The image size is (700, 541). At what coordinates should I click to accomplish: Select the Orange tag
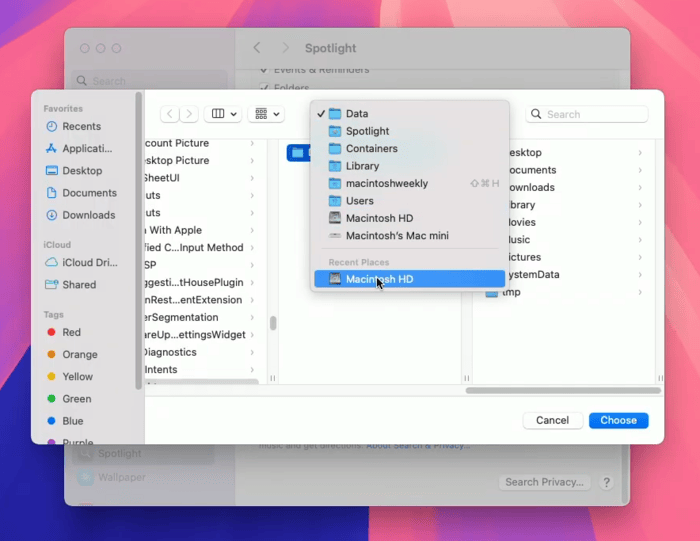tap(72, 354)
